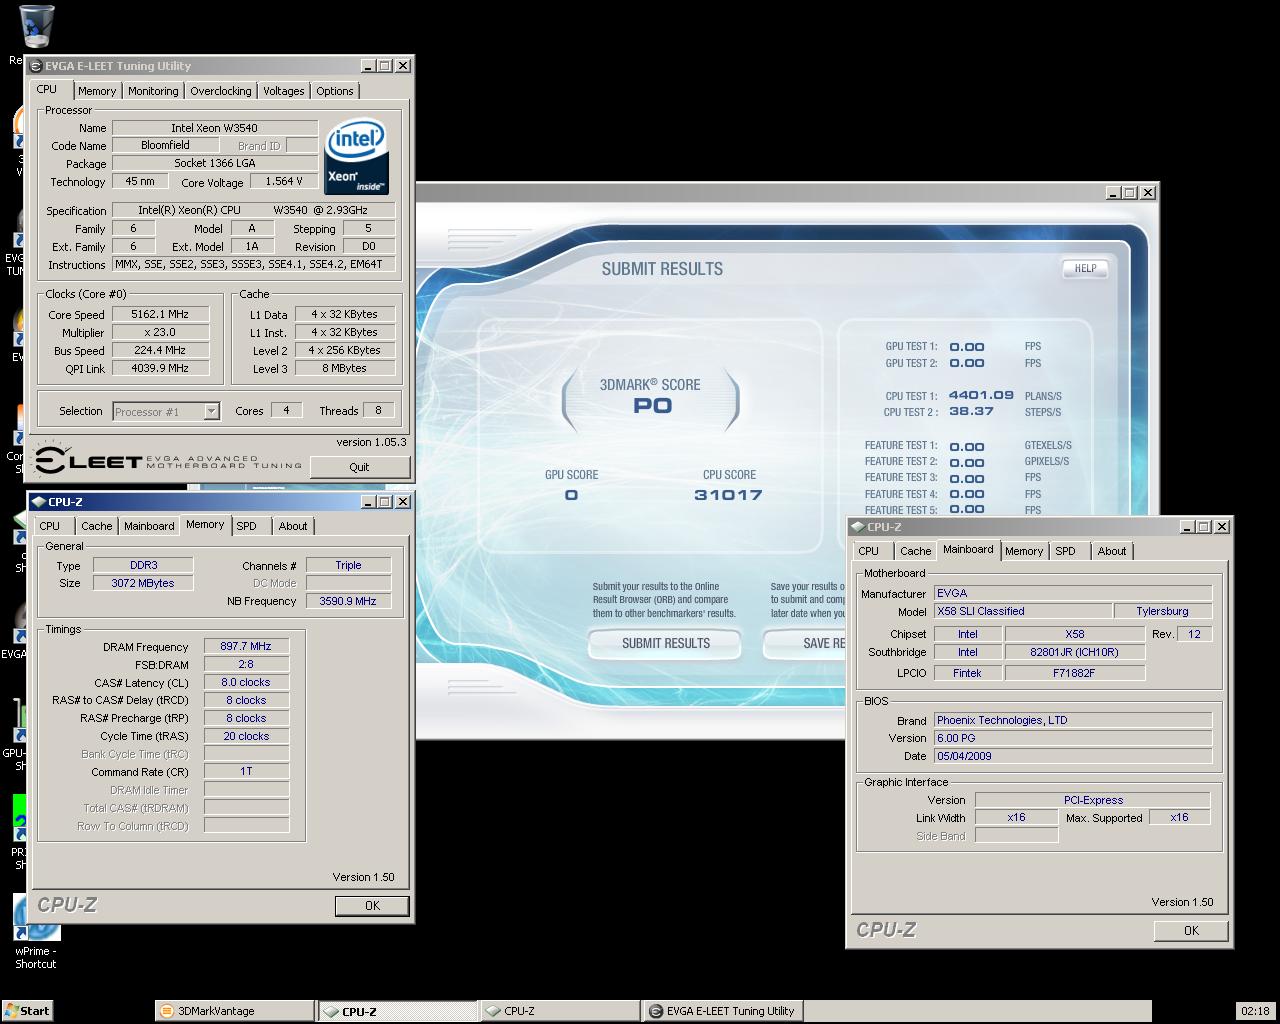Image resolution: width=1280 pixels, height=1024 pixels.
Task: Switch to EVGA E-LEET Tuning Utility taskbar item
Action: pos(722,1011)
